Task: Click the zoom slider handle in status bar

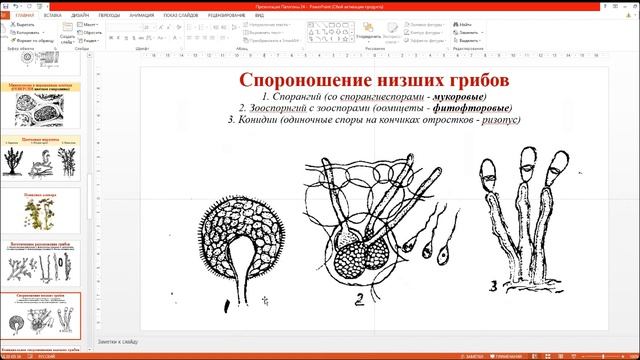Action: (x=603, y=356)
